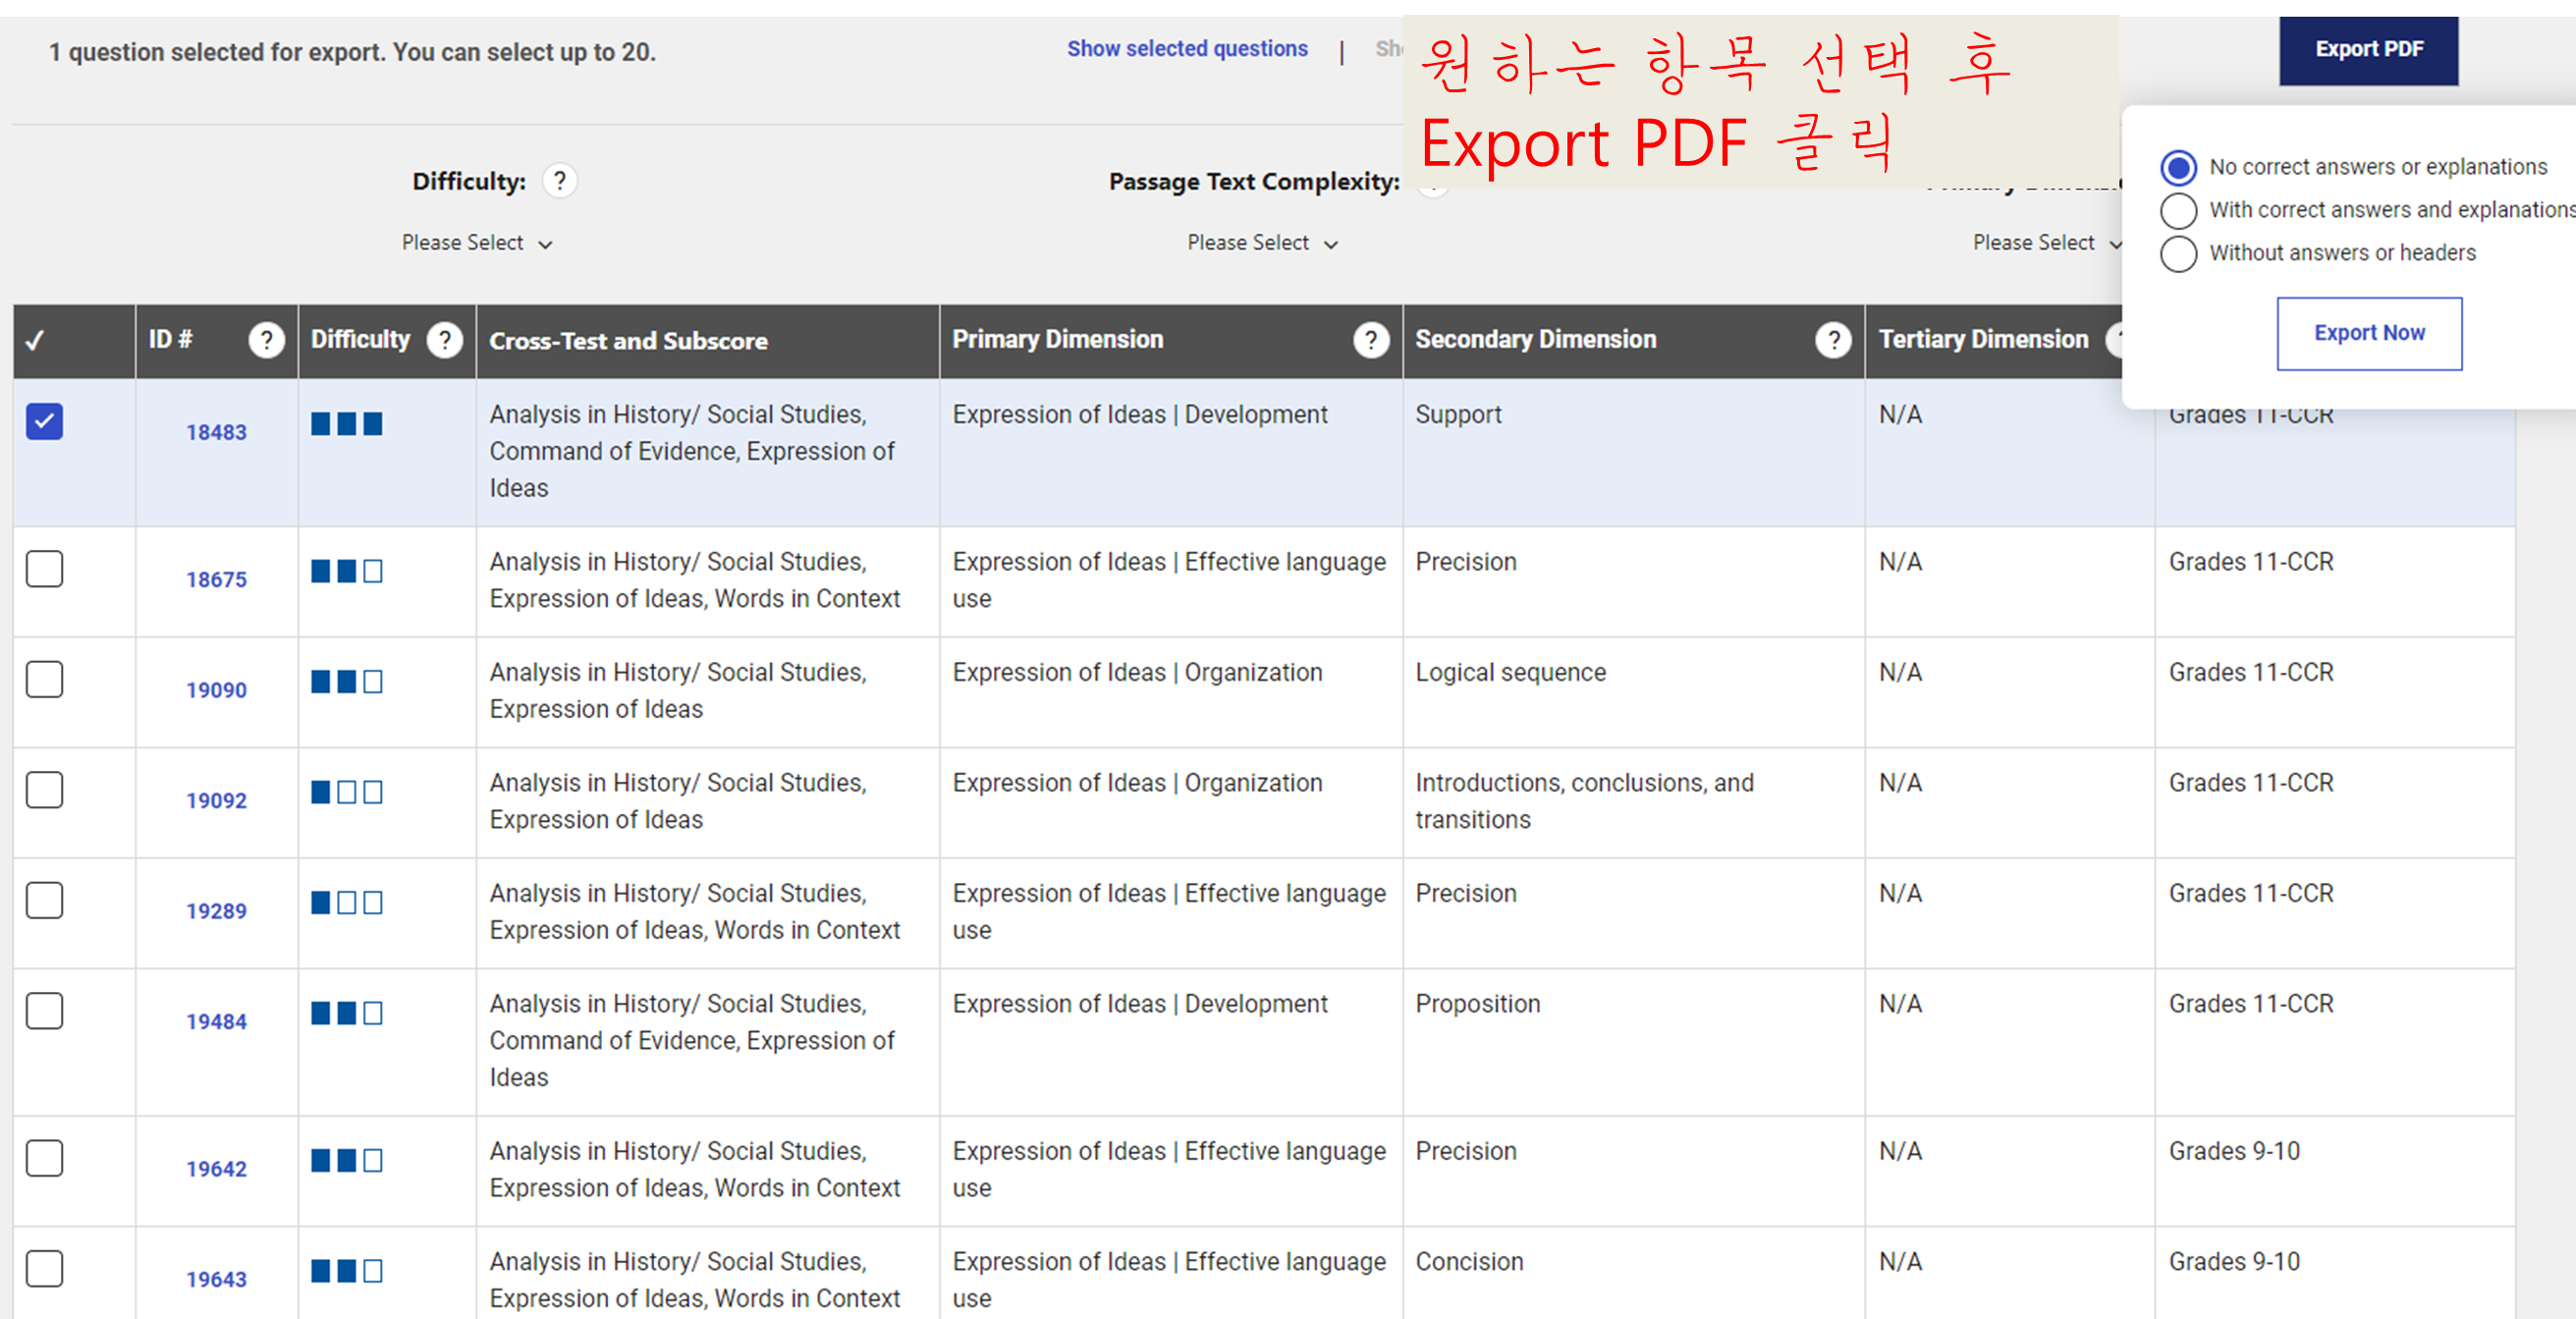Viewport: 2576px width, 1319px height.
Task: Select 'With correct answers and explanations' radio
Action: pos(2178,211)
